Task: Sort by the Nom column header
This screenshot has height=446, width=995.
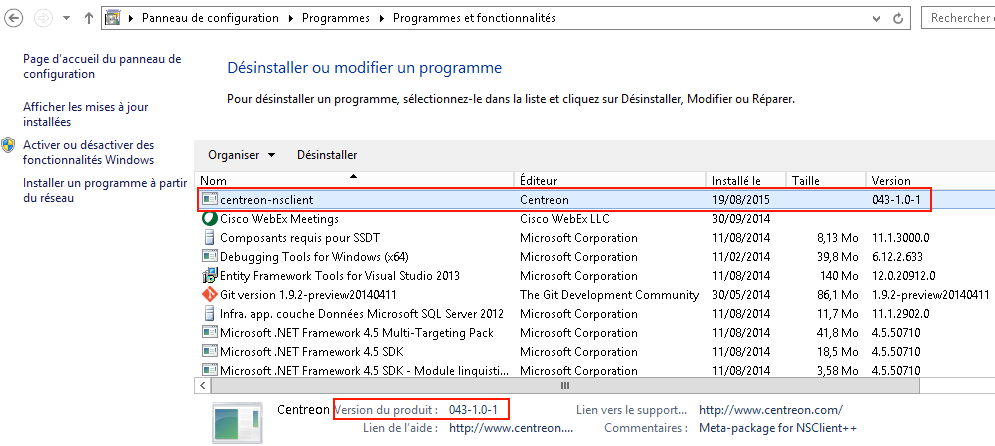Action: 355,180
